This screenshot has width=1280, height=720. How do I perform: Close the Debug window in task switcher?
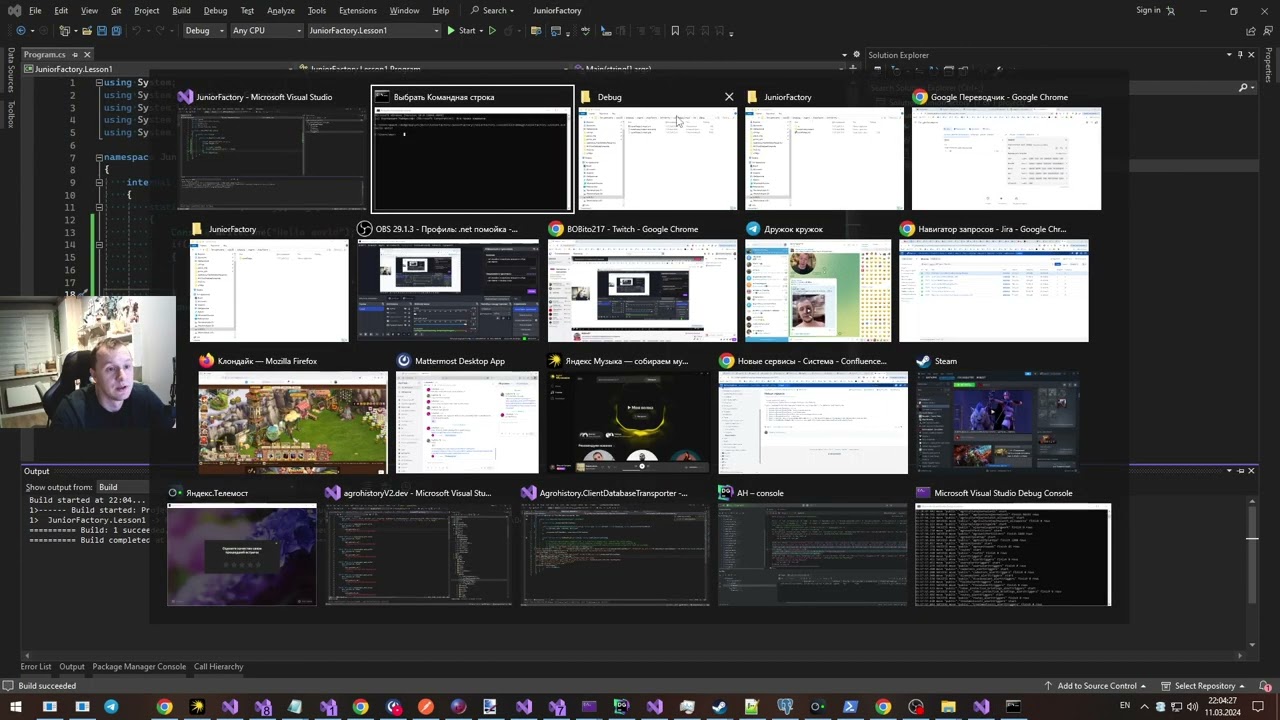pyautogui.click(x=729, y=97)
